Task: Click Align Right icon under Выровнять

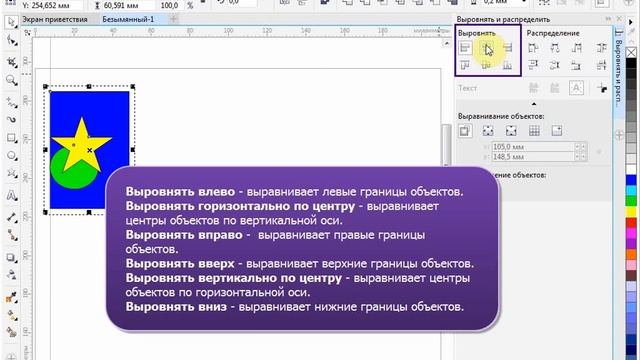Action: (507, 48)
